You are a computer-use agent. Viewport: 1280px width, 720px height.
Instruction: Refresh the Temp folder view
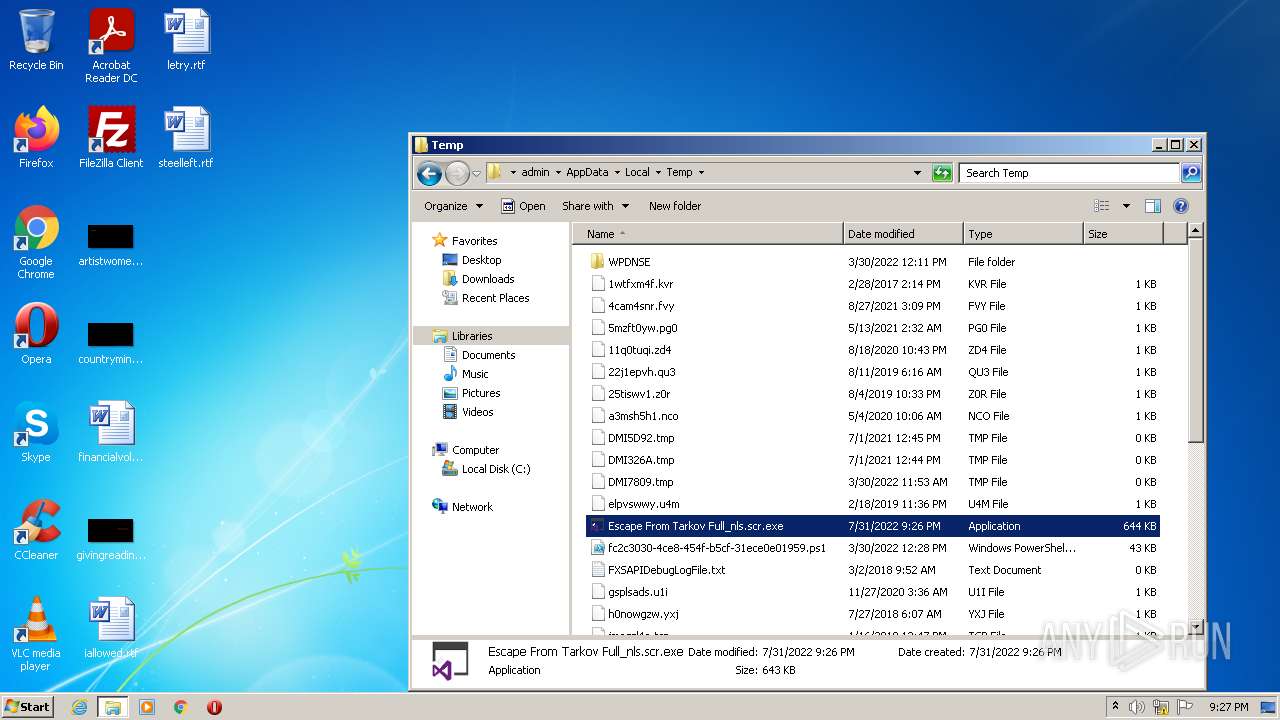(942, 173)
